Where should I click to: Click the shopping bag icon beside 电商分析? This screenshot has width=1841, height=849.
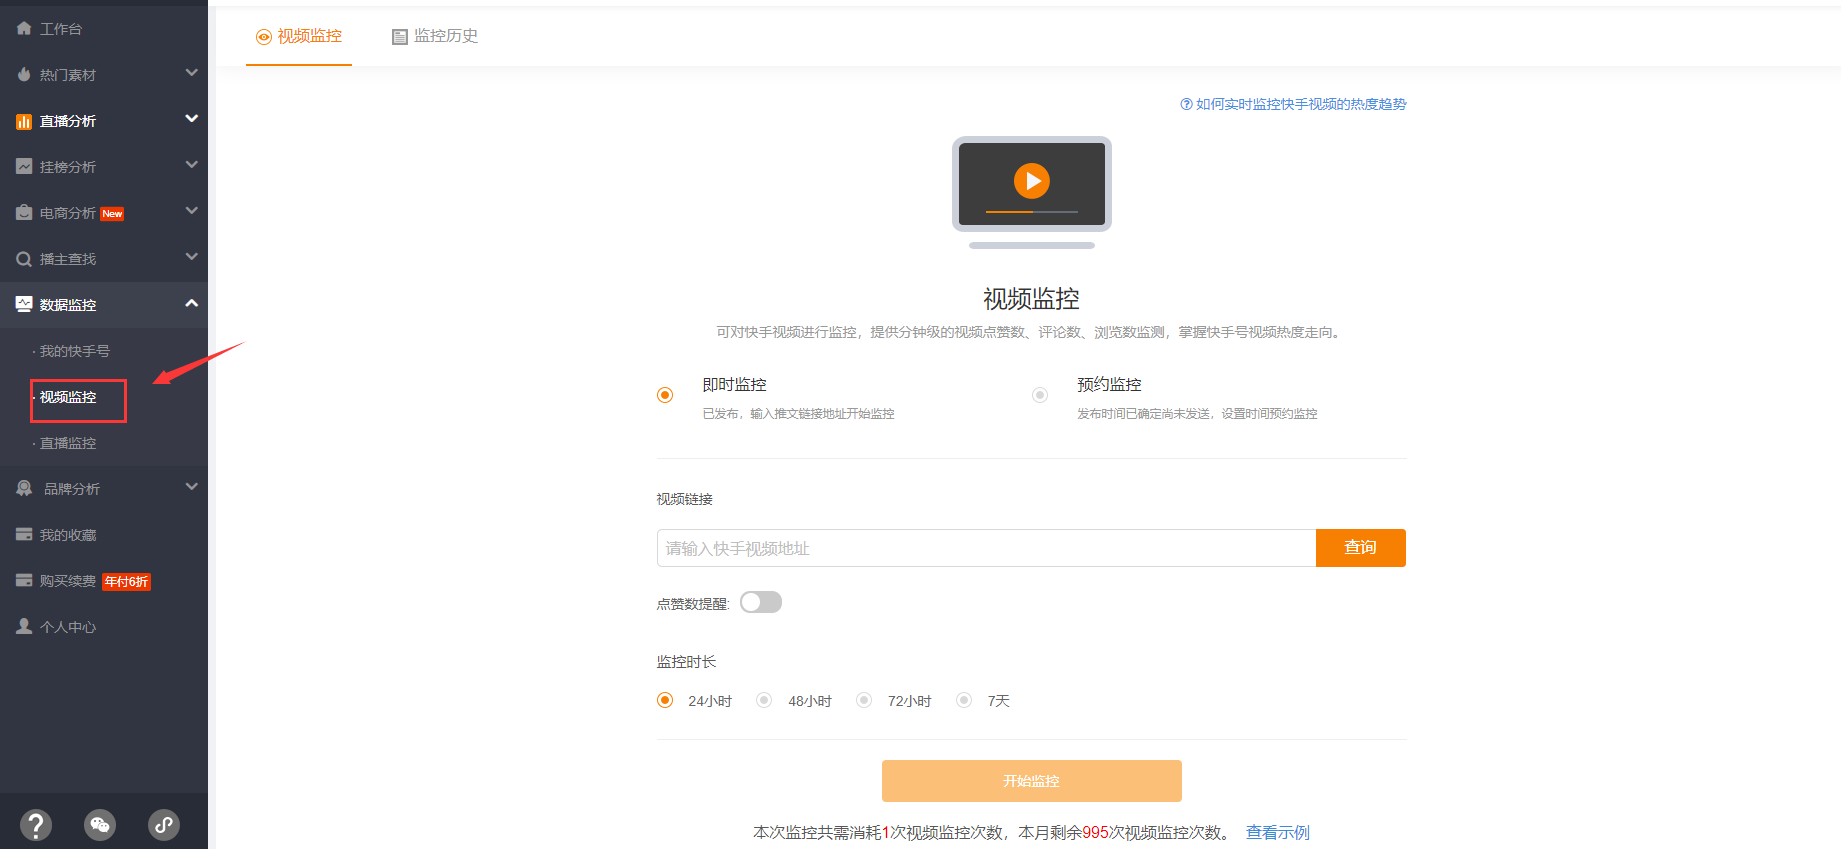click(24, 213)
